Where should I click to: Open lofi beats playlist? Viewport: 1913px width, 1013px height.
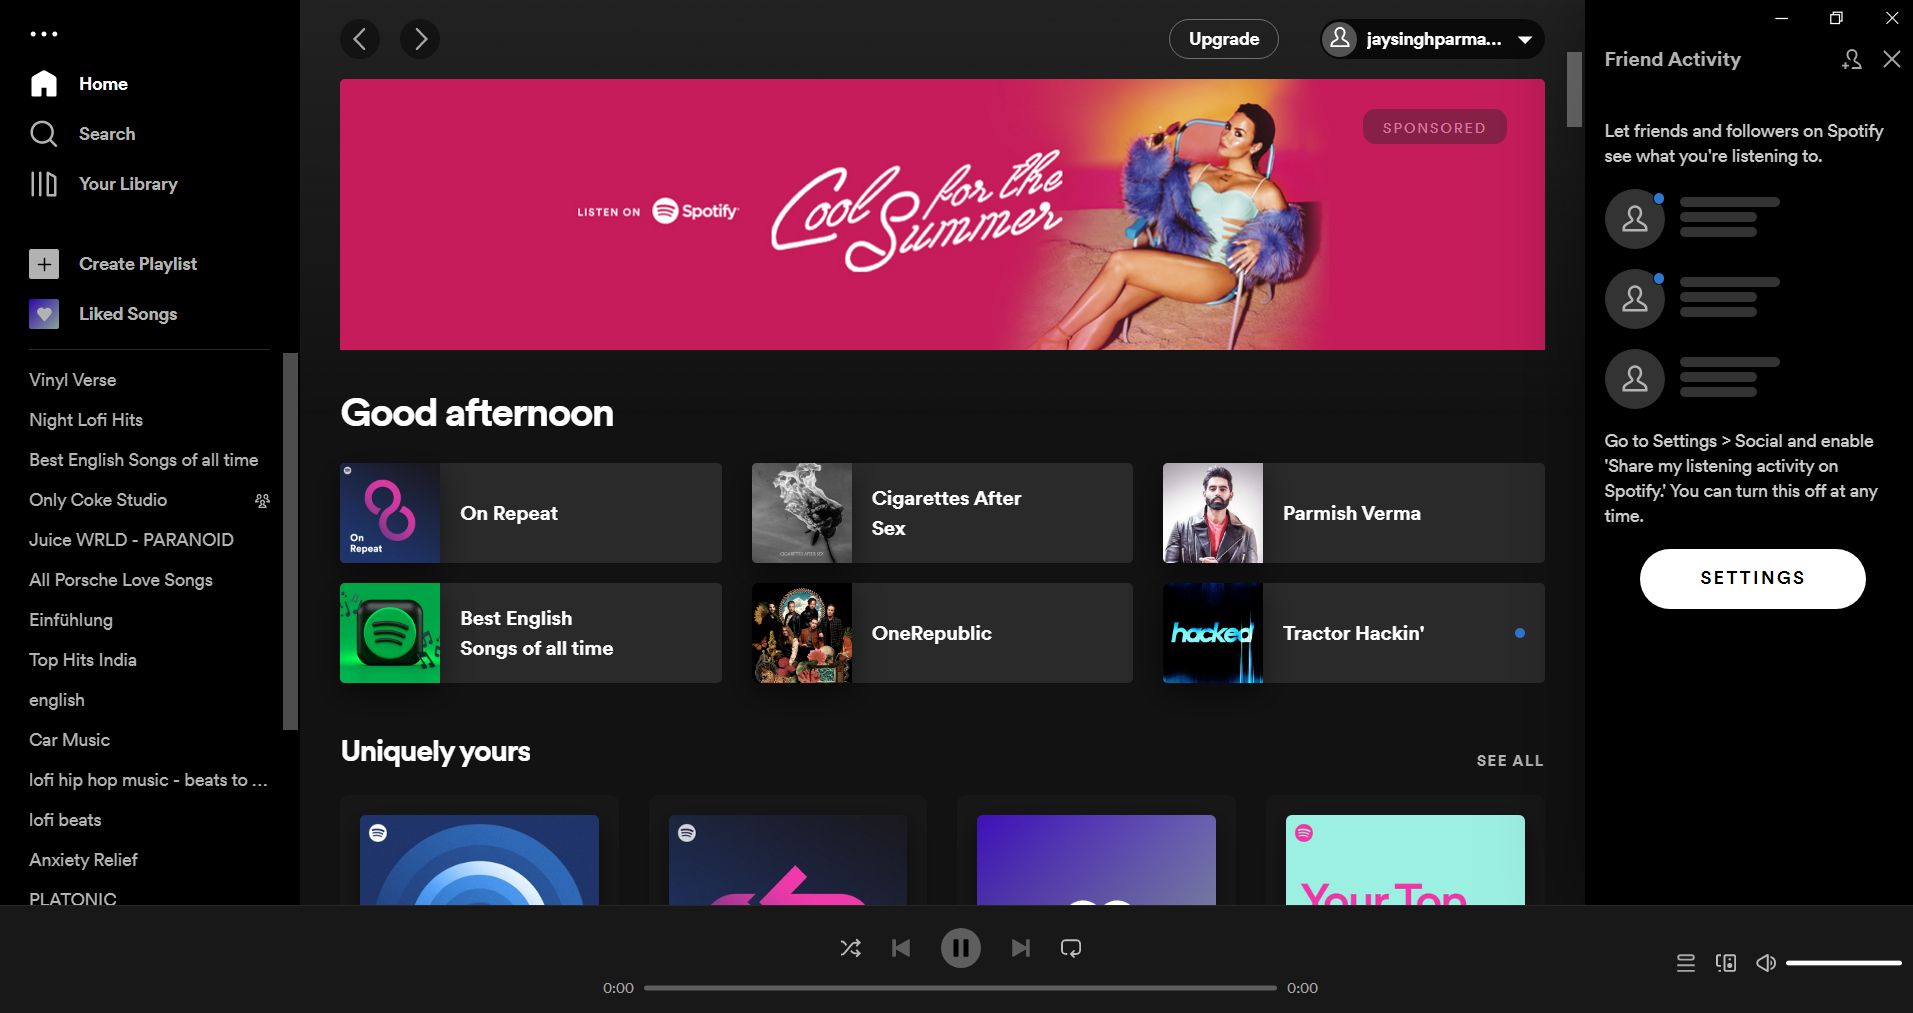coord(65,820)
